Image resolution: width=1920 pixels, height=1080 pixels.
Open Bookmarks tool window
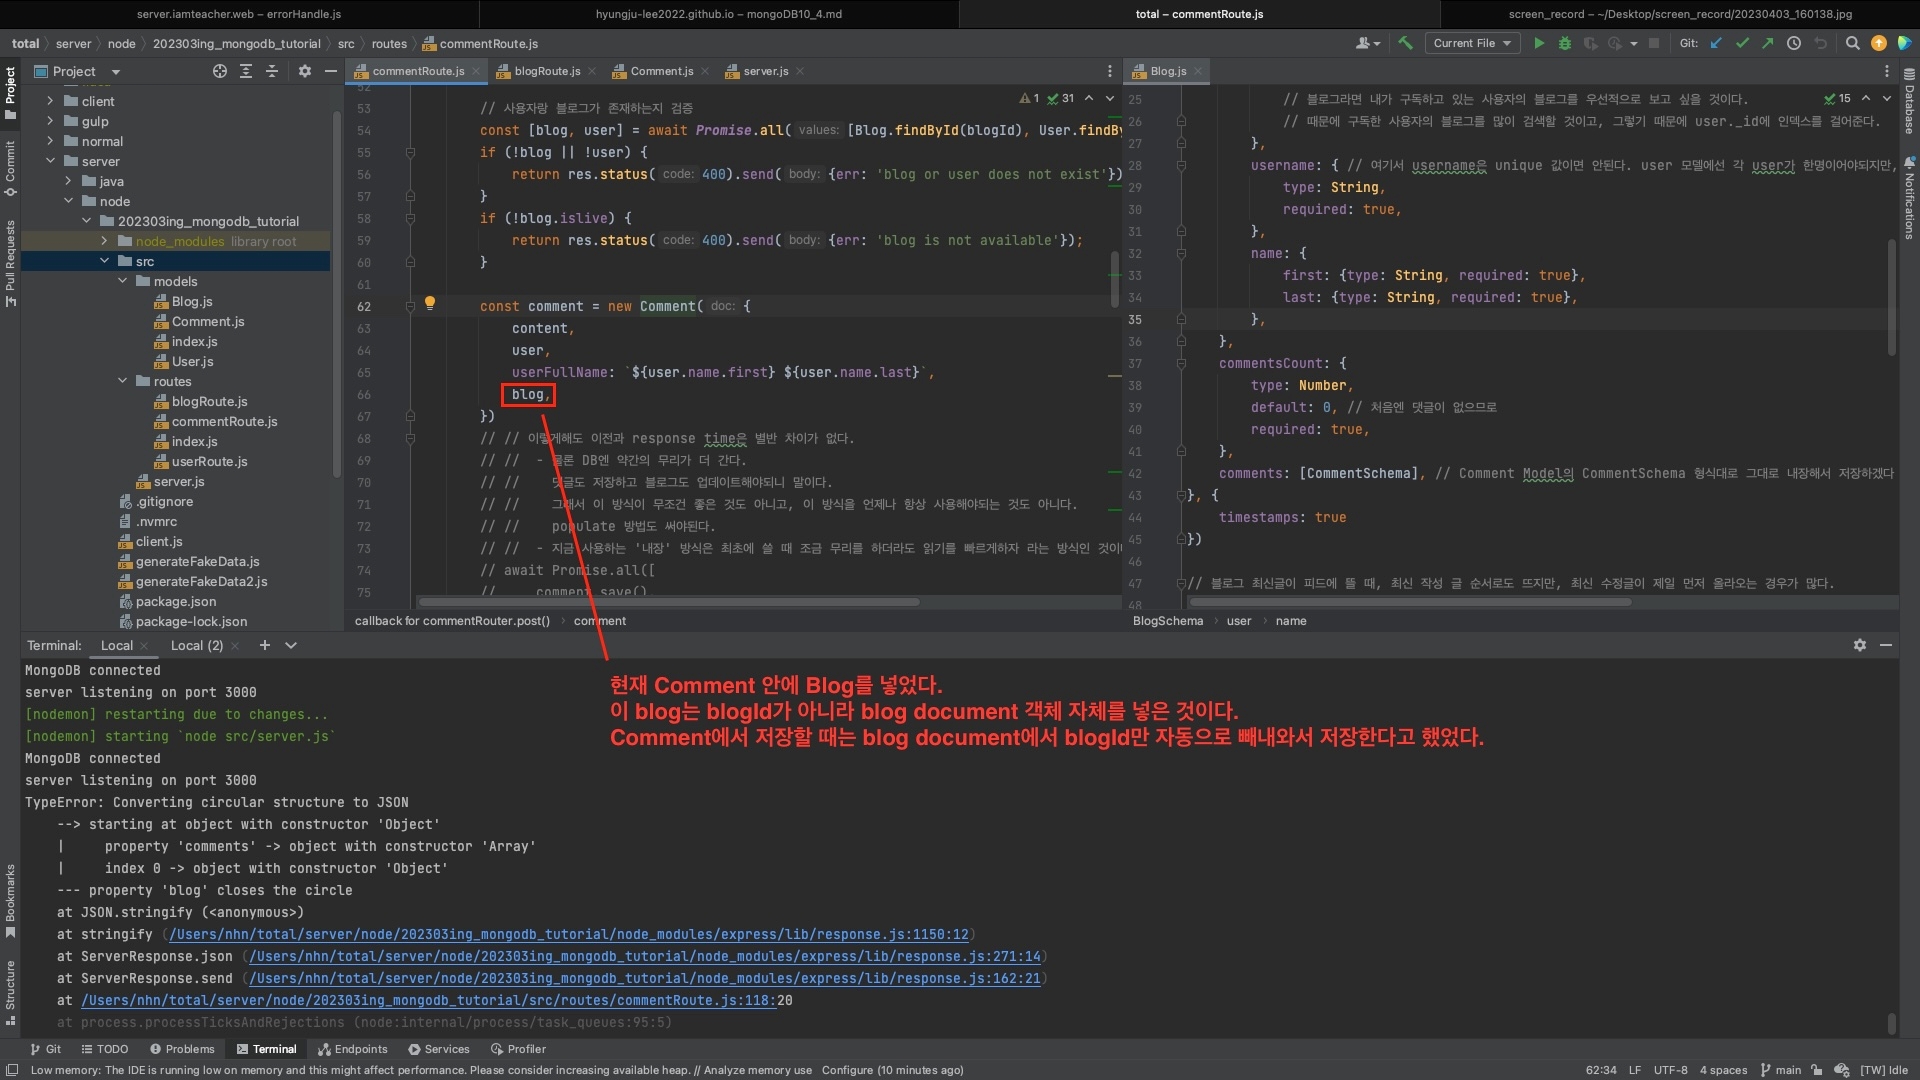[10, 900]
